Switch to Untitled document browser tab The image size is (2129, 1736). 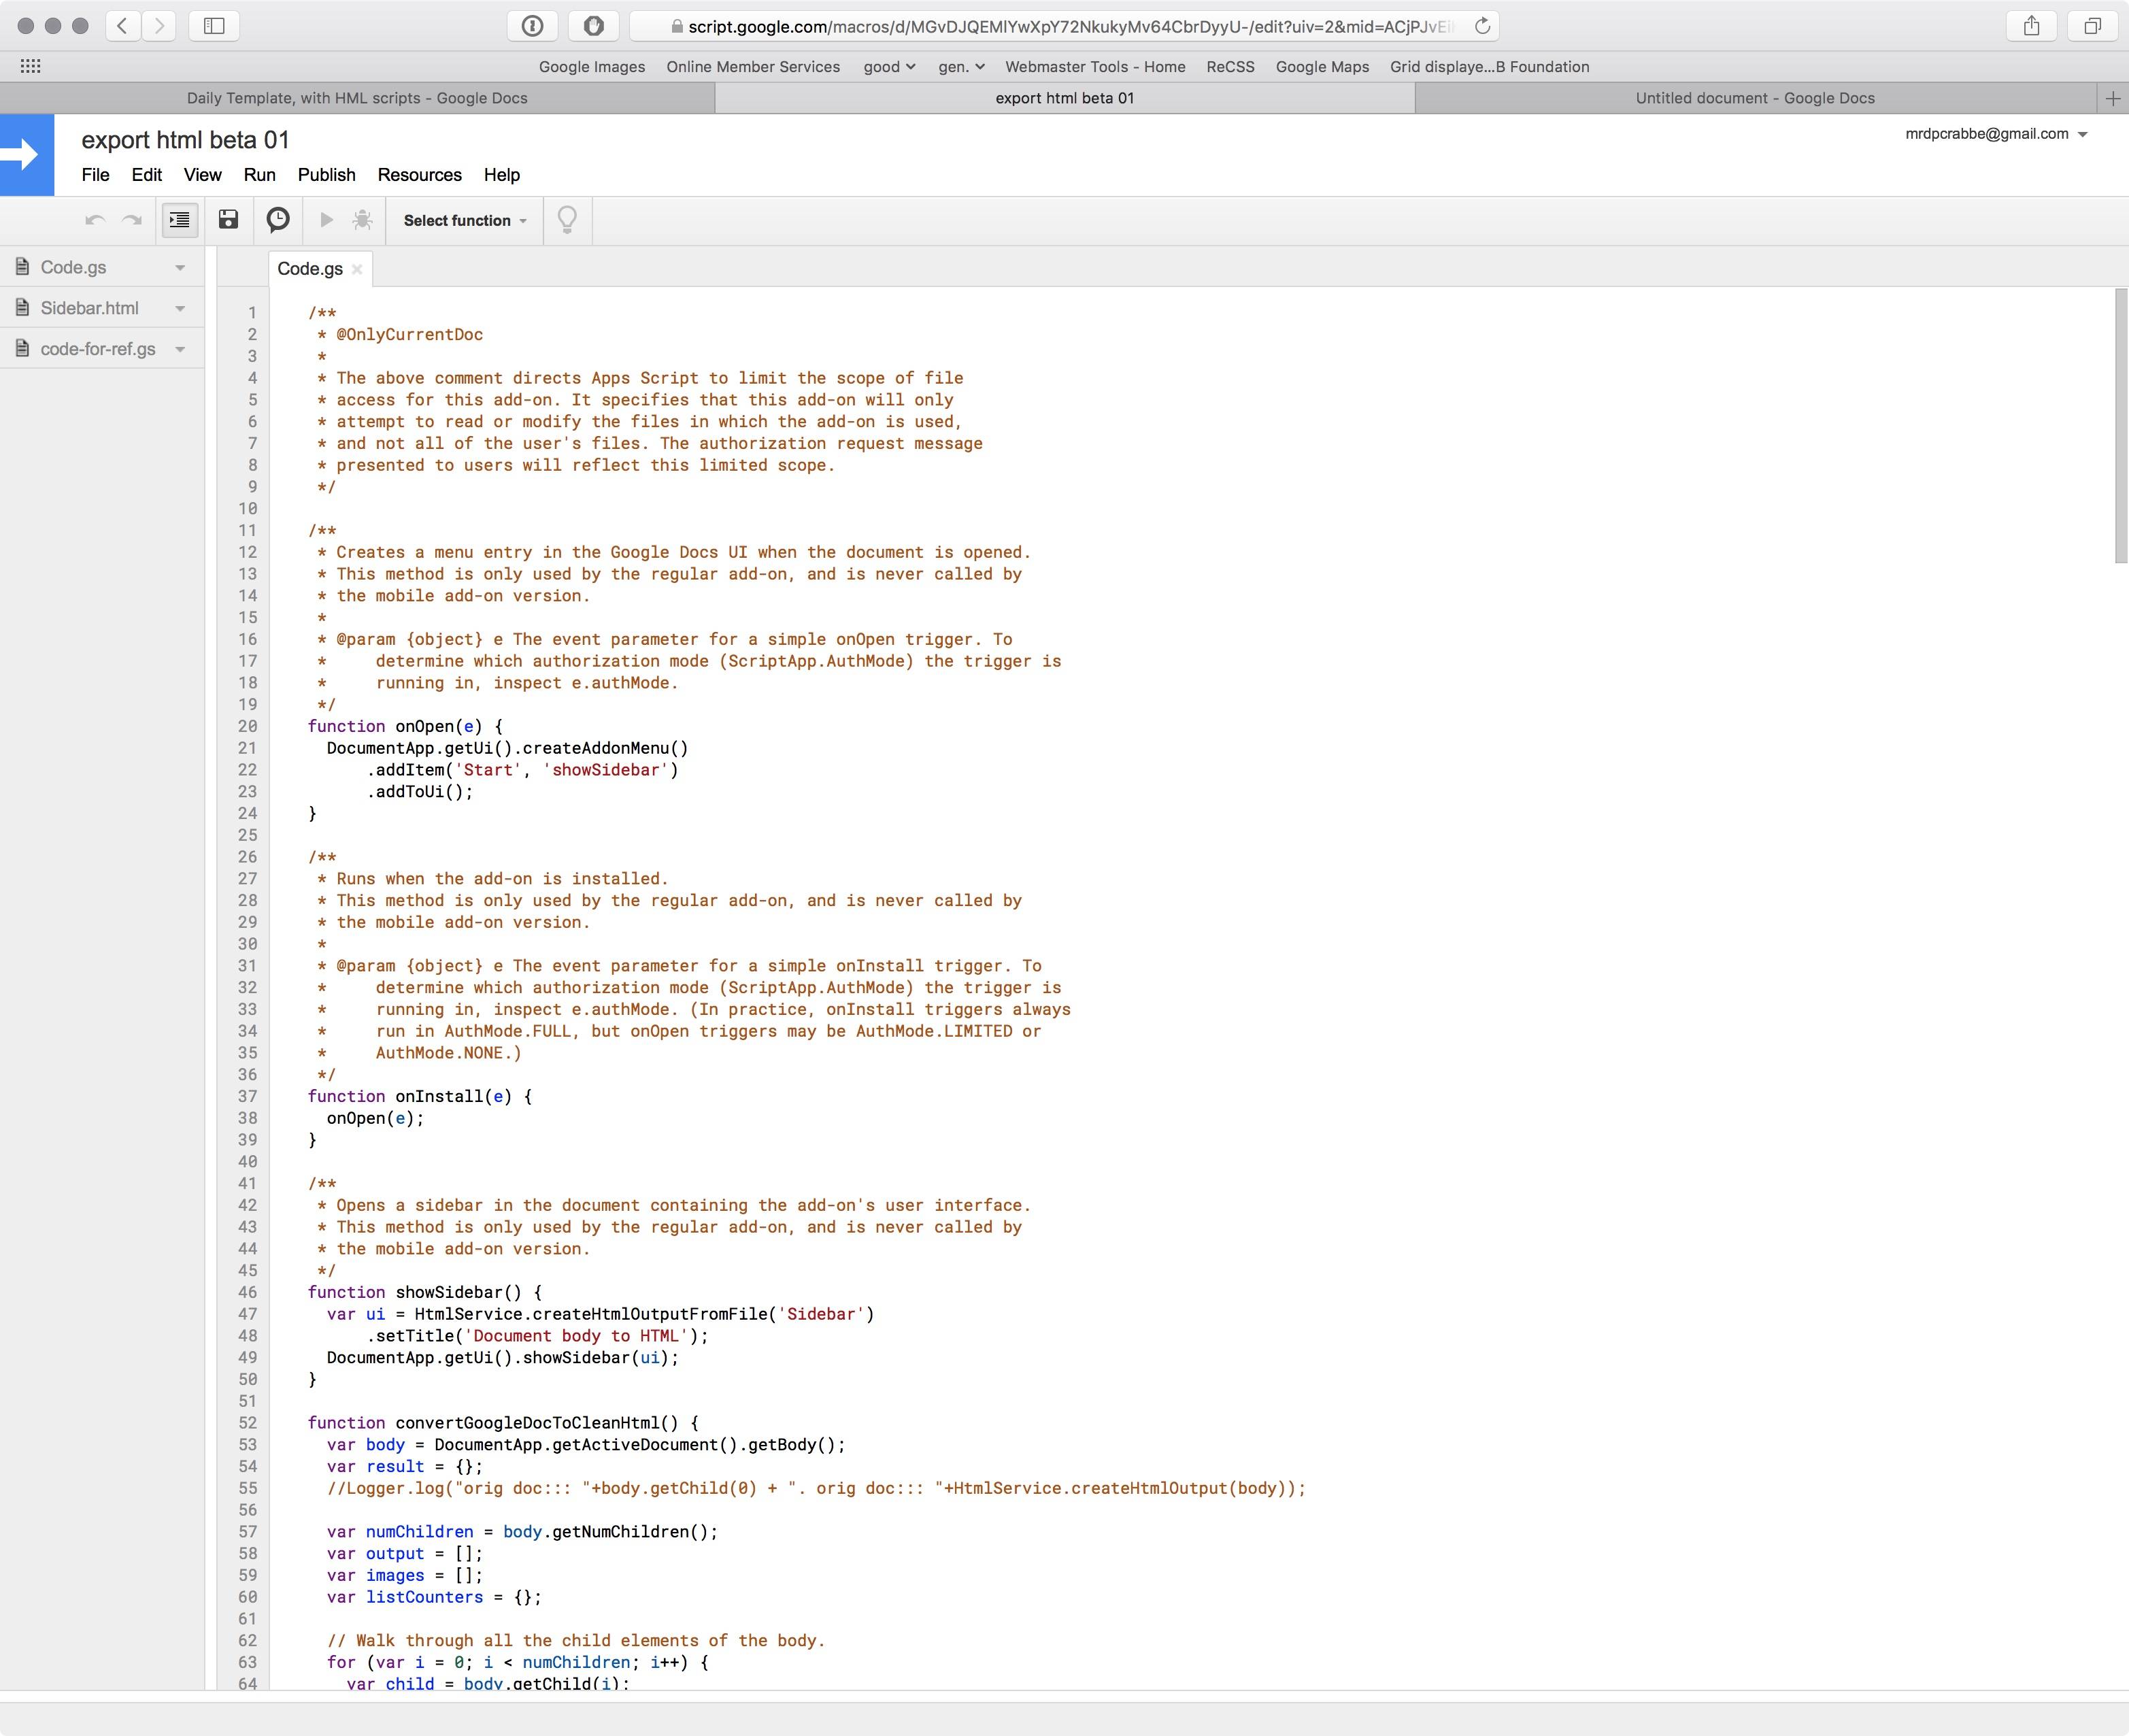[x=1754, y=98]
